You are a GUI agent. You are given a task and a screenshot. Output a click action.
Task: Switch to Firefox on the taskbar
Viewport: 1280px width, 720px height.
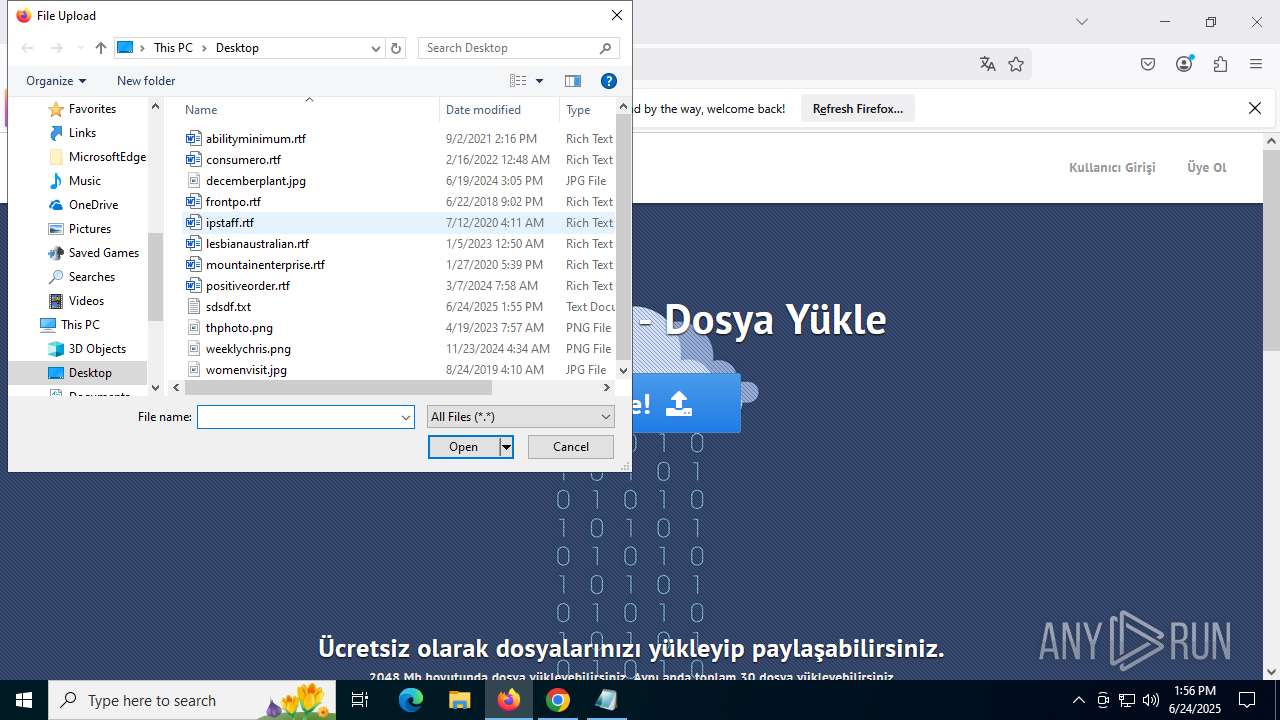[x=509, y=700]
